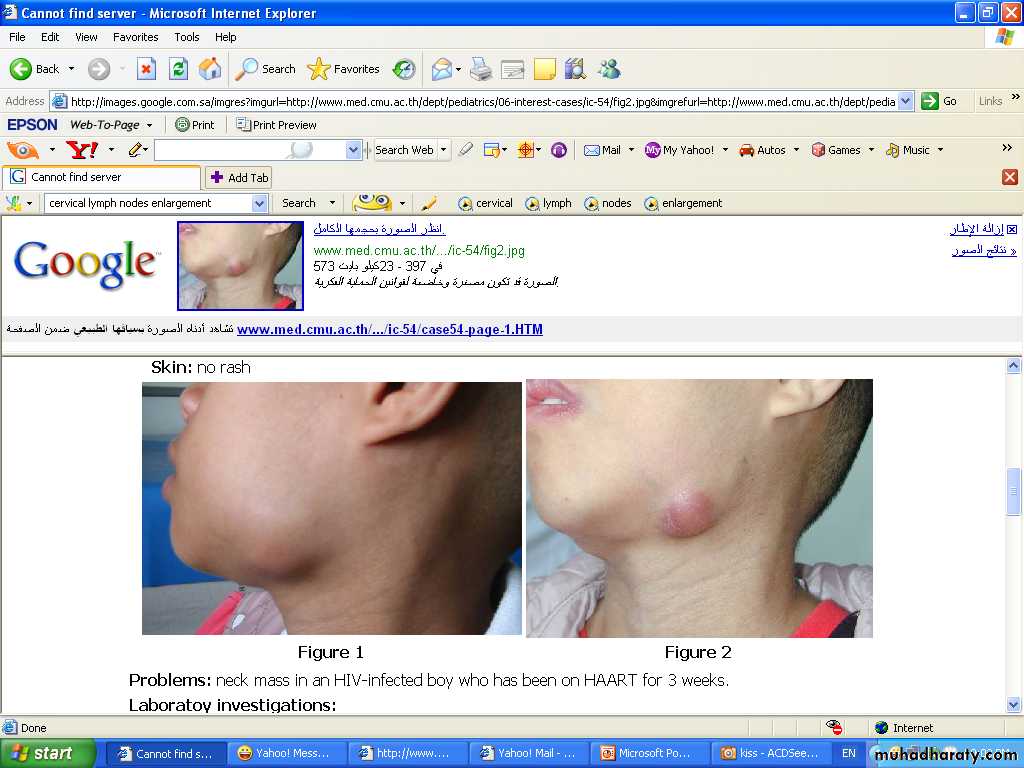
Task: Close the Cannot find server tab
Action: 1010,177
